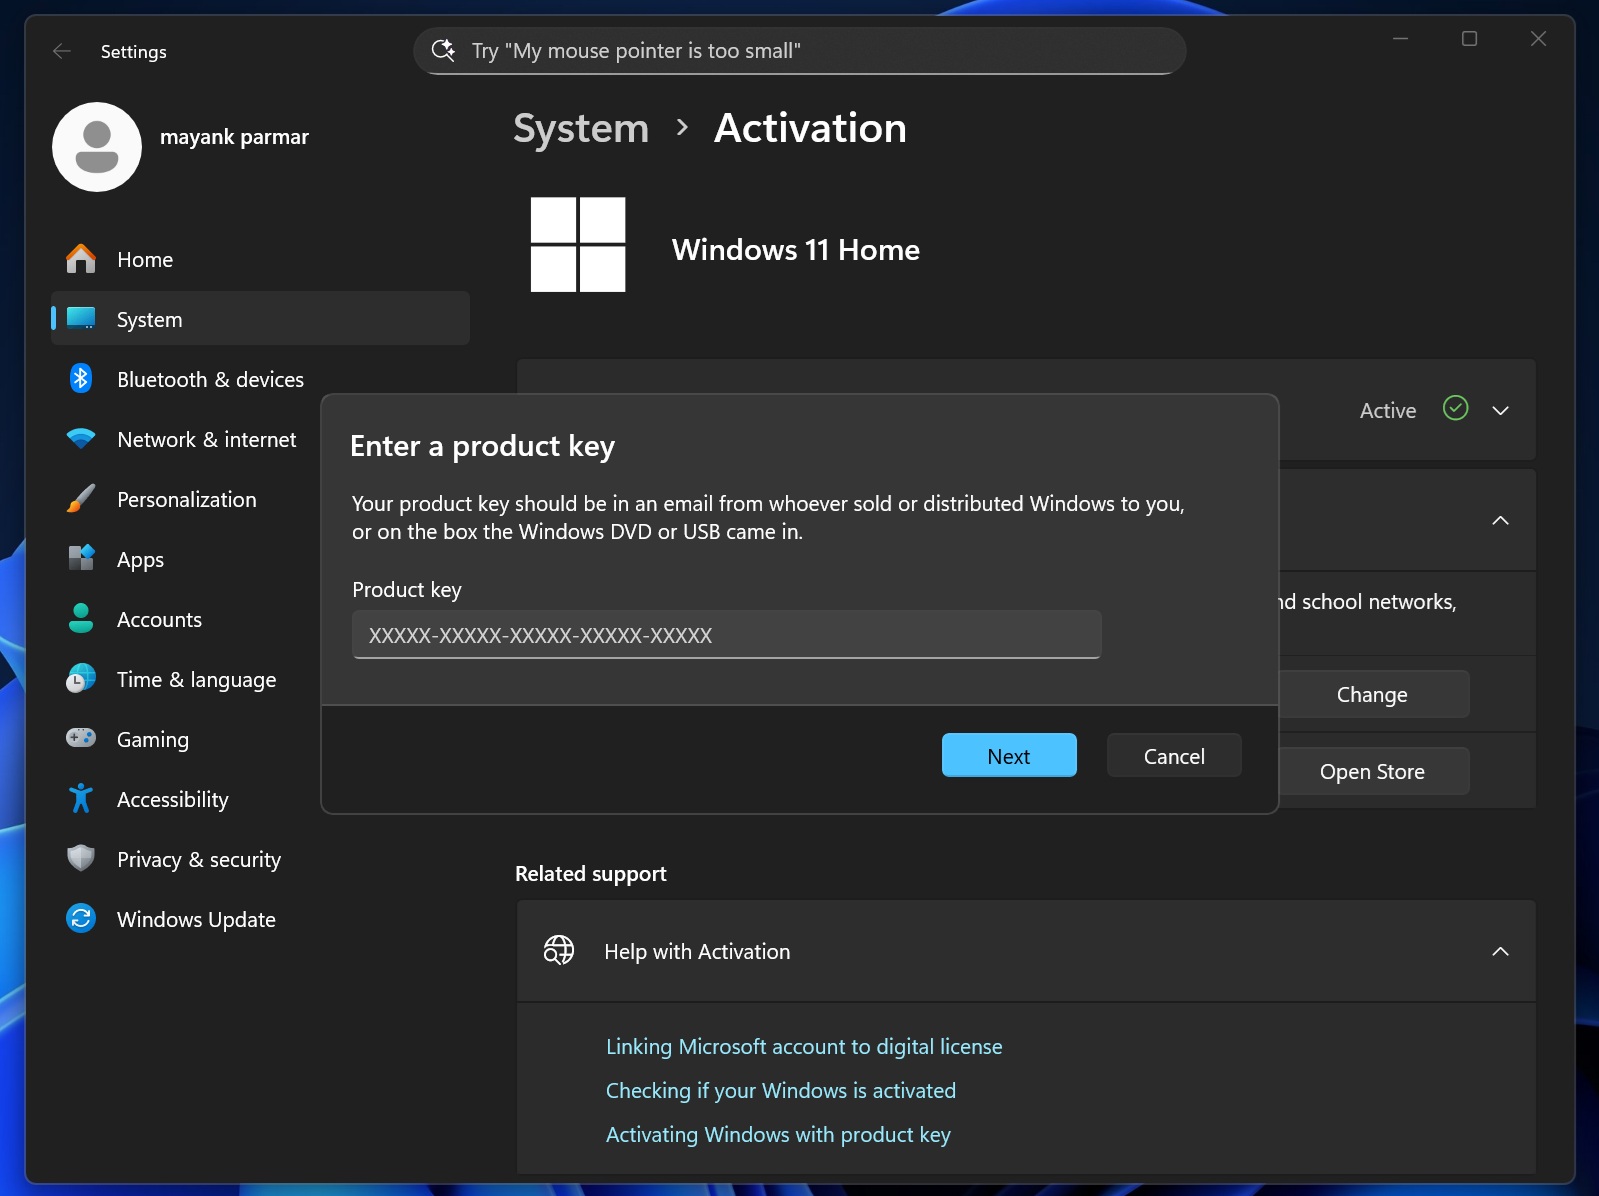Select System in the sidebar
This screenshot has width=1599, height=1196.
coord(260,319)
